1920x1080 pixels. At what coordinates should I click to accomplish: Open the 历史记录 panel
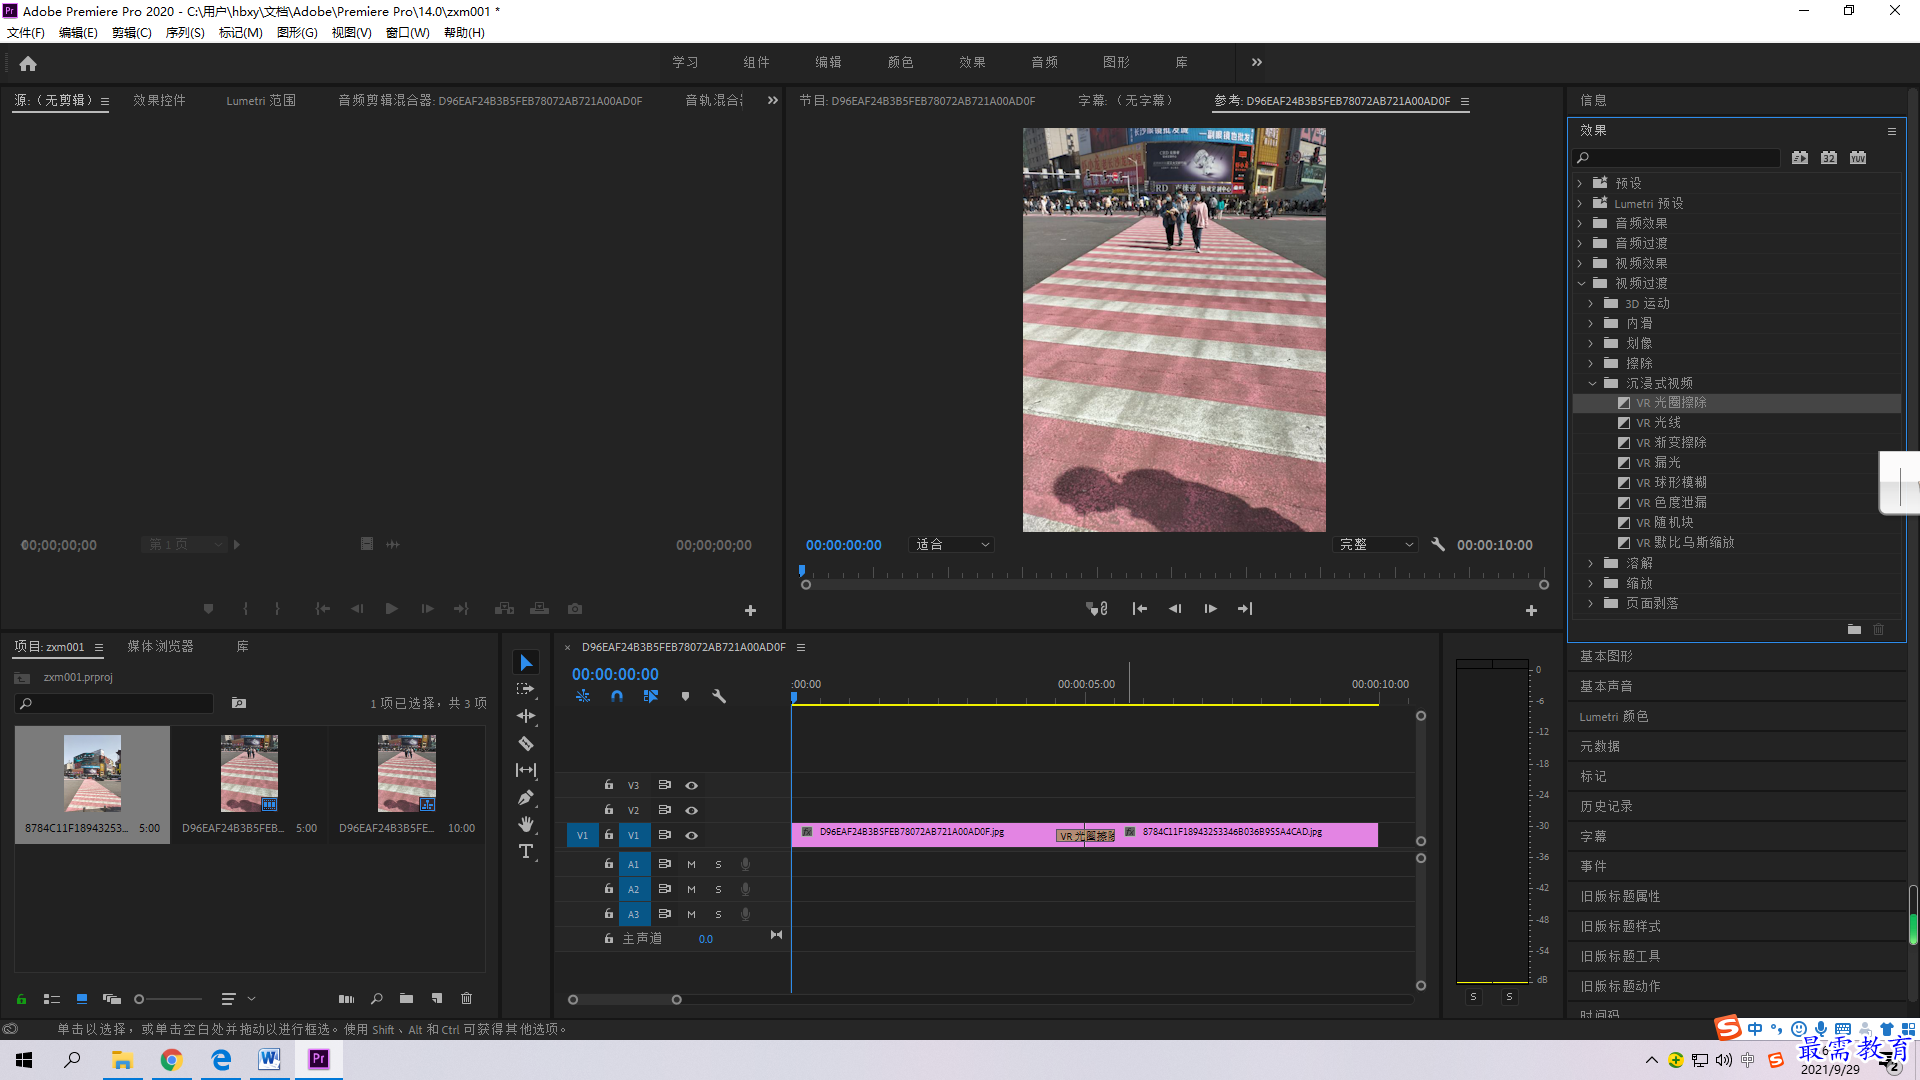(1606, 806)
